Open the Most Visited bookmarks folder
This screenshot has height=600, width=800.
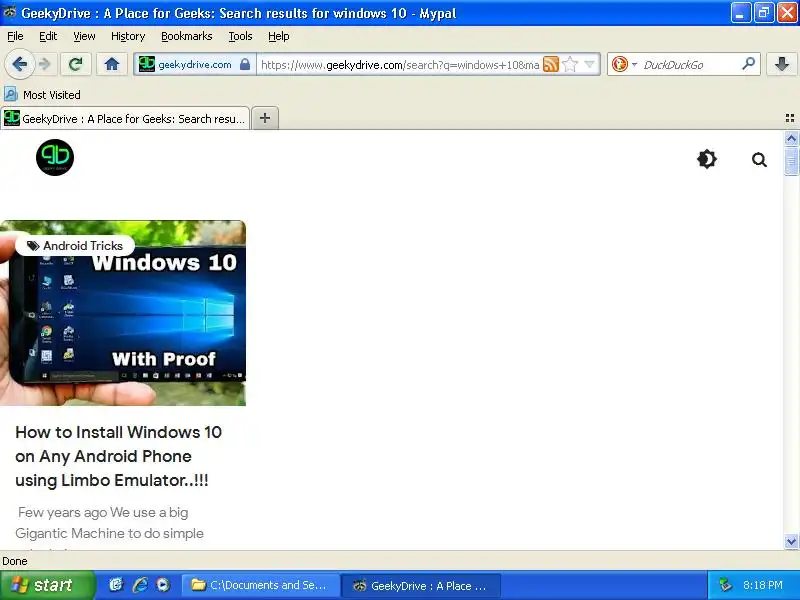42,95
